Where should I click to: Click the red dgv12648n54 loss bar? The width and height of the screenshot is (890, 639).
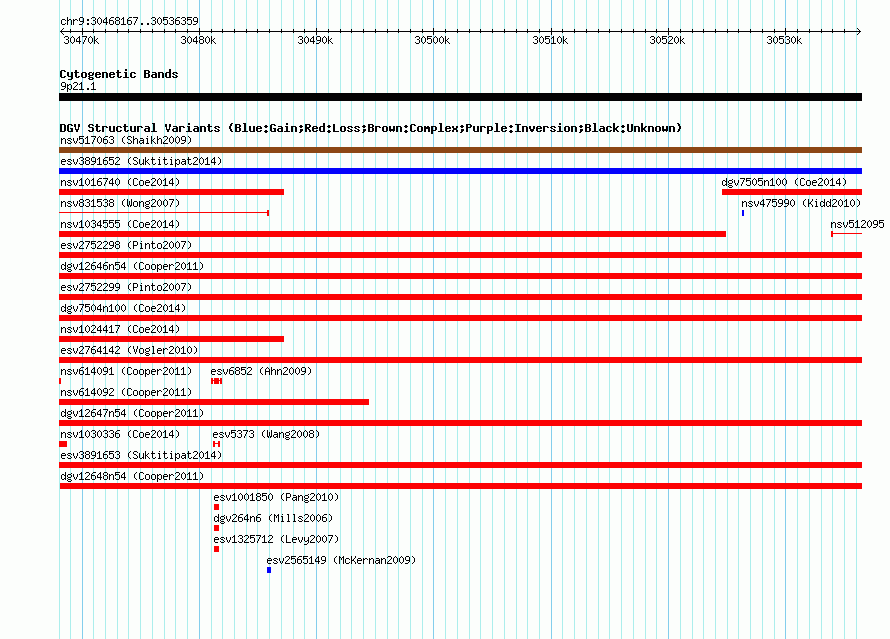coord(460,486)
